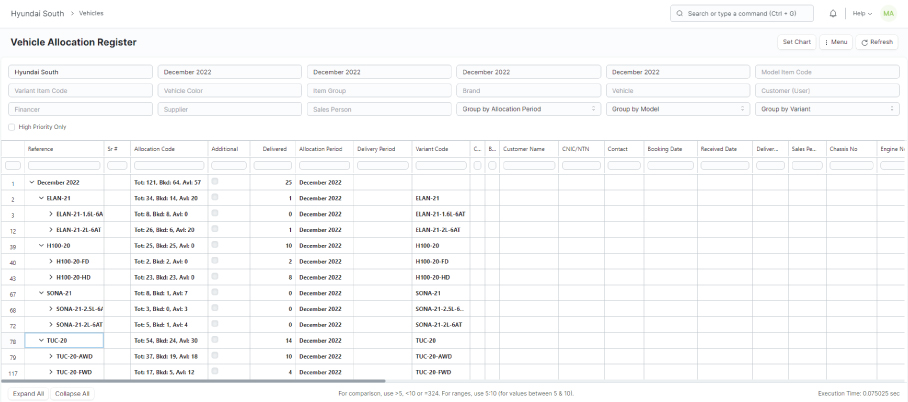Go to Hyundai South breadcrumb

pyautogui.click(x=38, y=13)
